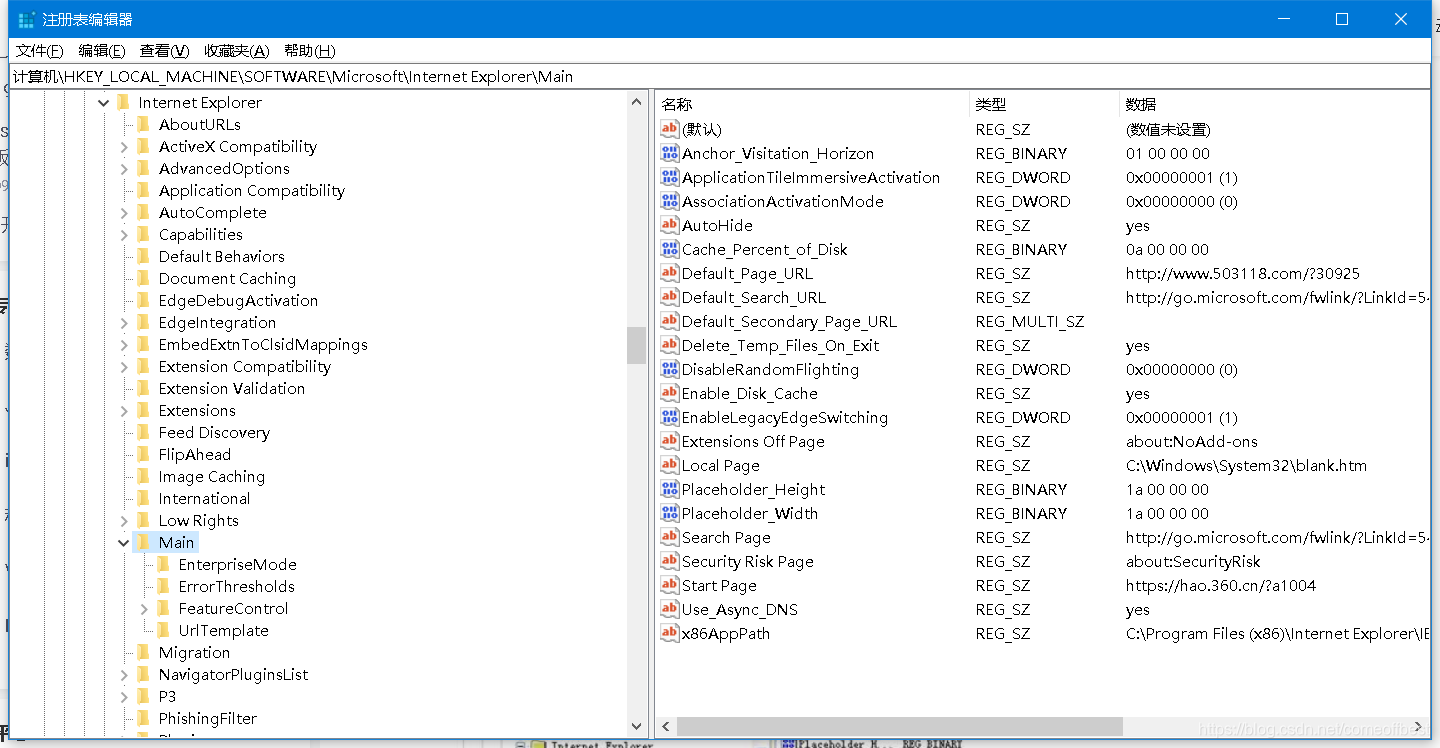Click the icon of Placeholder_Width

670,513
